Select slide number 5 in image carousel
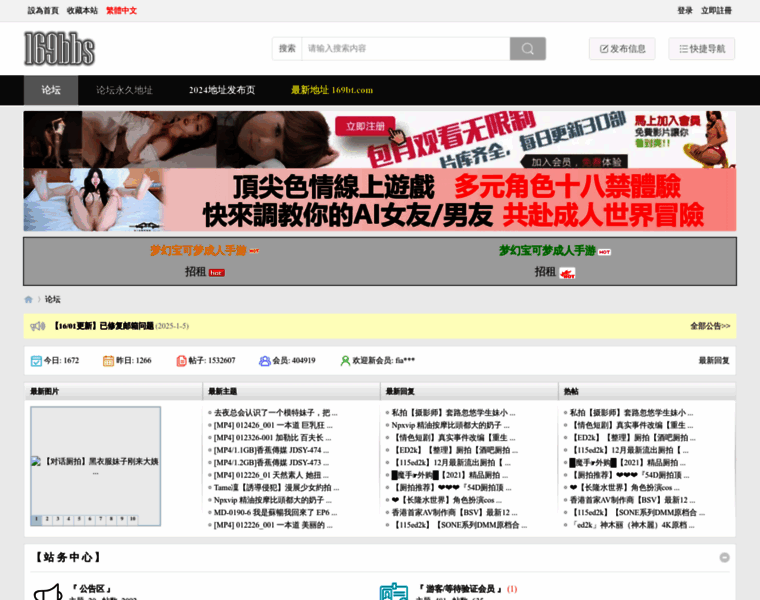This screenshot has height=600, width=760. pyautogui.click(x=79, y=520)
